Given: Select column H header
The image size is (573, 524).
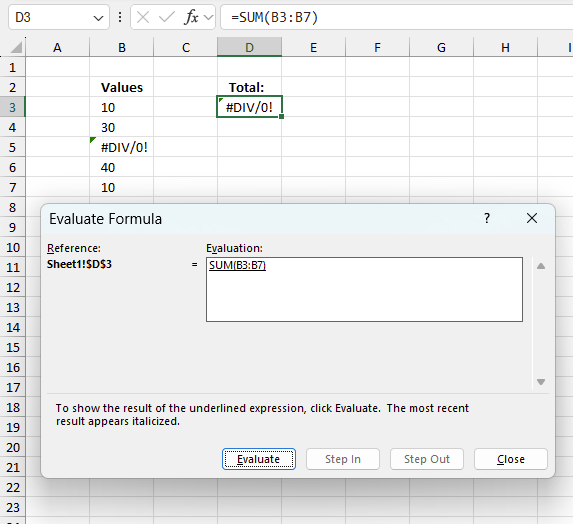Looking at the screenshot, I should click(x=505, y=48).
